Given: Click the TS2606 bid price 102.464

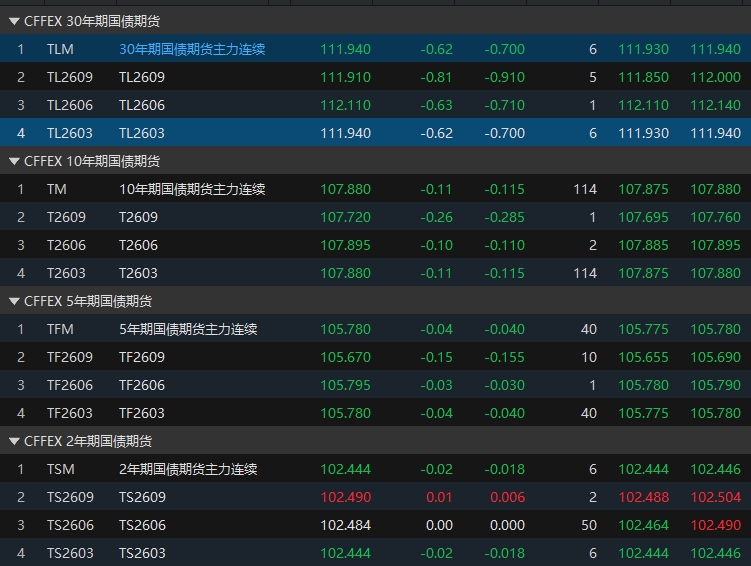Looking at the screenshot, I should (x=643, y=525).
